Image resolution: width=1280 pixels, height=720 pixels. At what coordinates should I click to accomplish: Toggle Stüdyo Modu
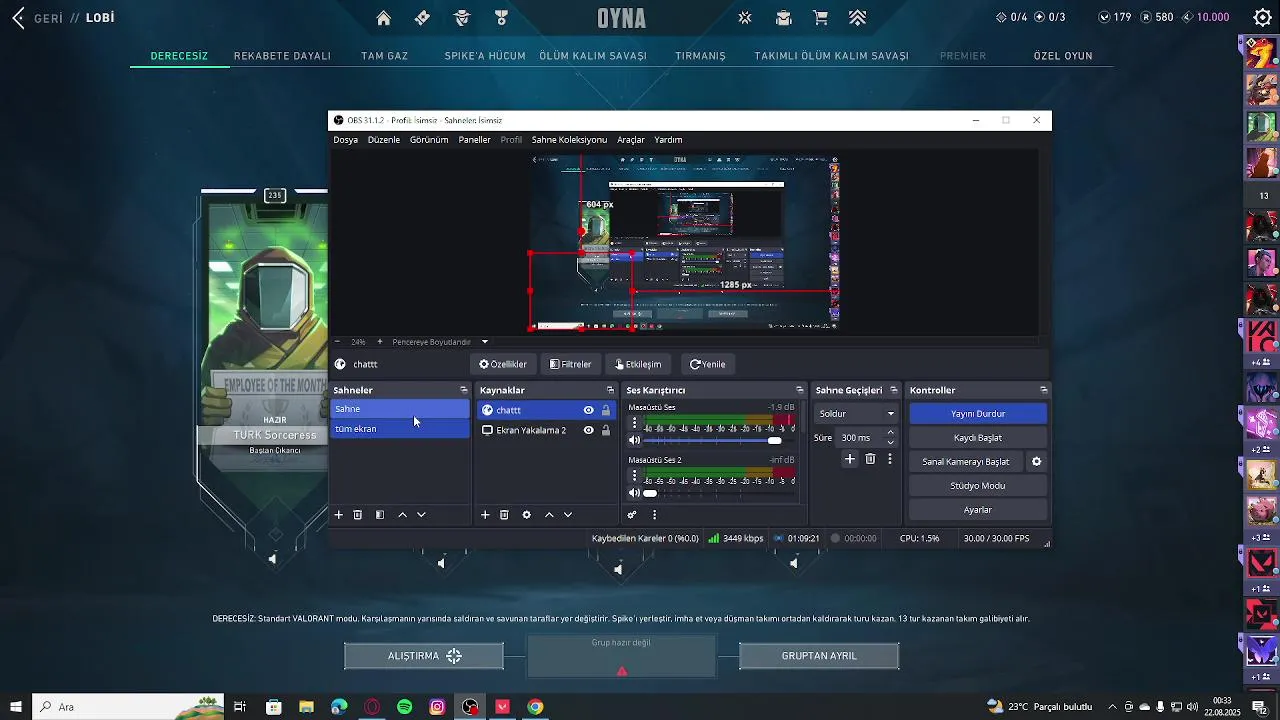pos(978,486)
